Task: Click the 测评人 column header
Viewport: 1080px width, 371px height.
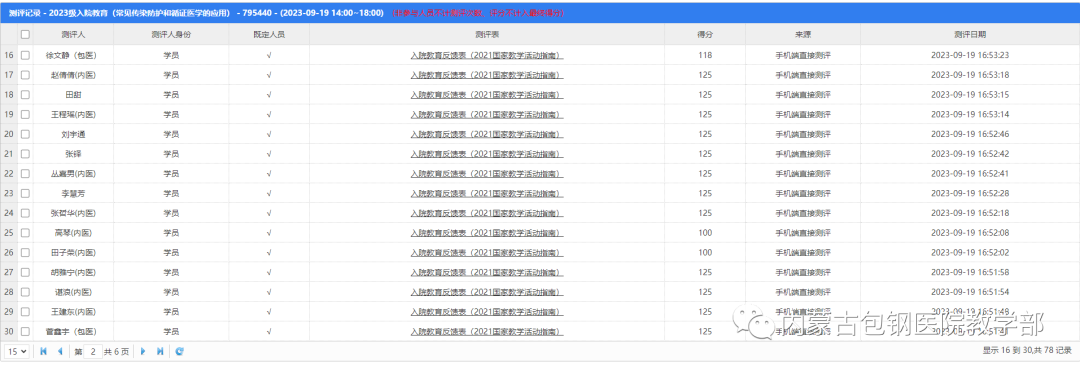Action: (73, 34)
